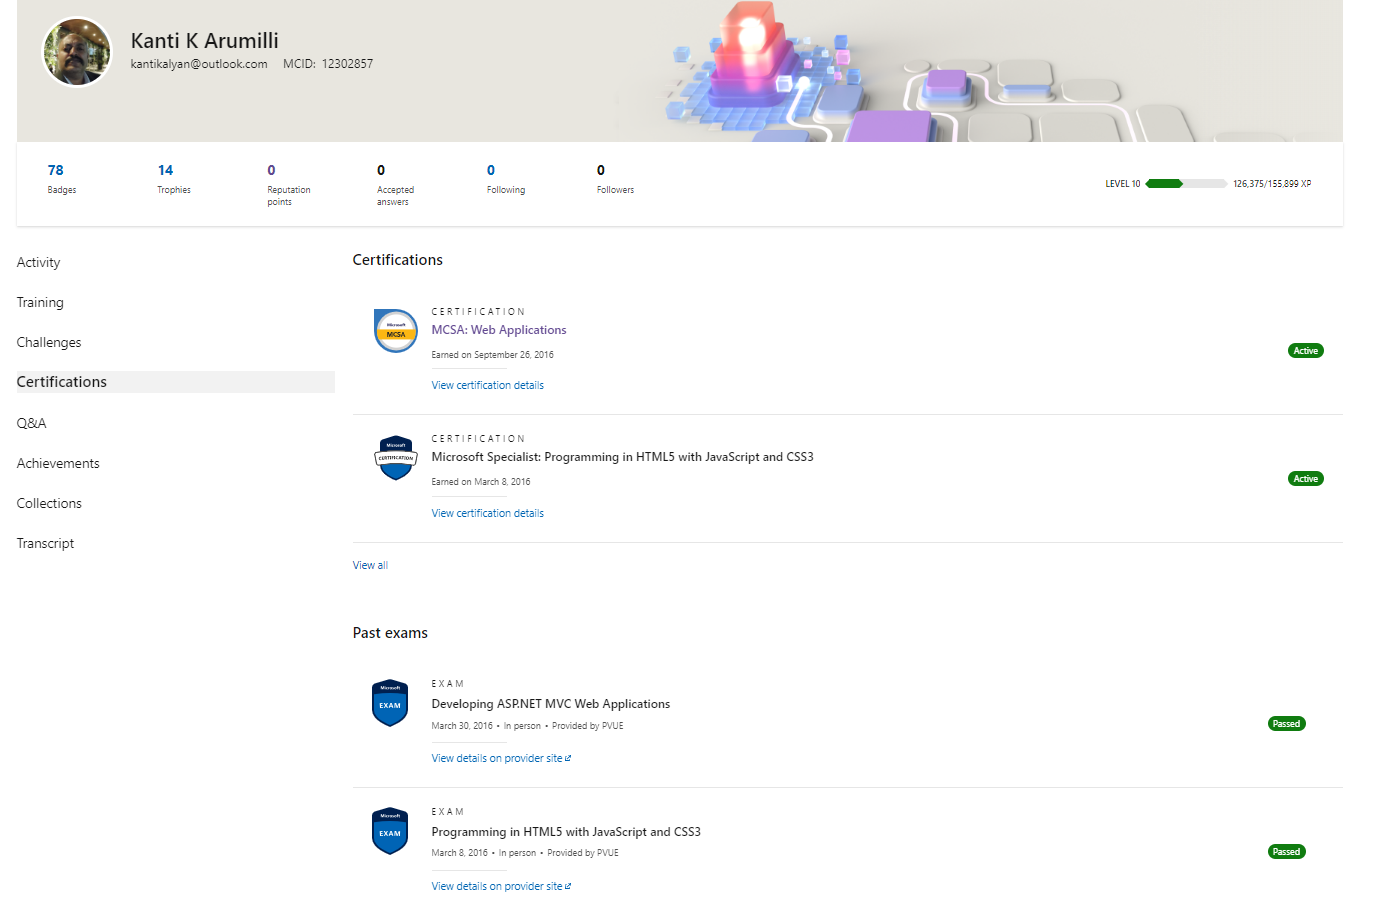Click the Earned on March 8, 2016 text
This screenshot has height=910, width=1379.
click(x=481, y=482)
